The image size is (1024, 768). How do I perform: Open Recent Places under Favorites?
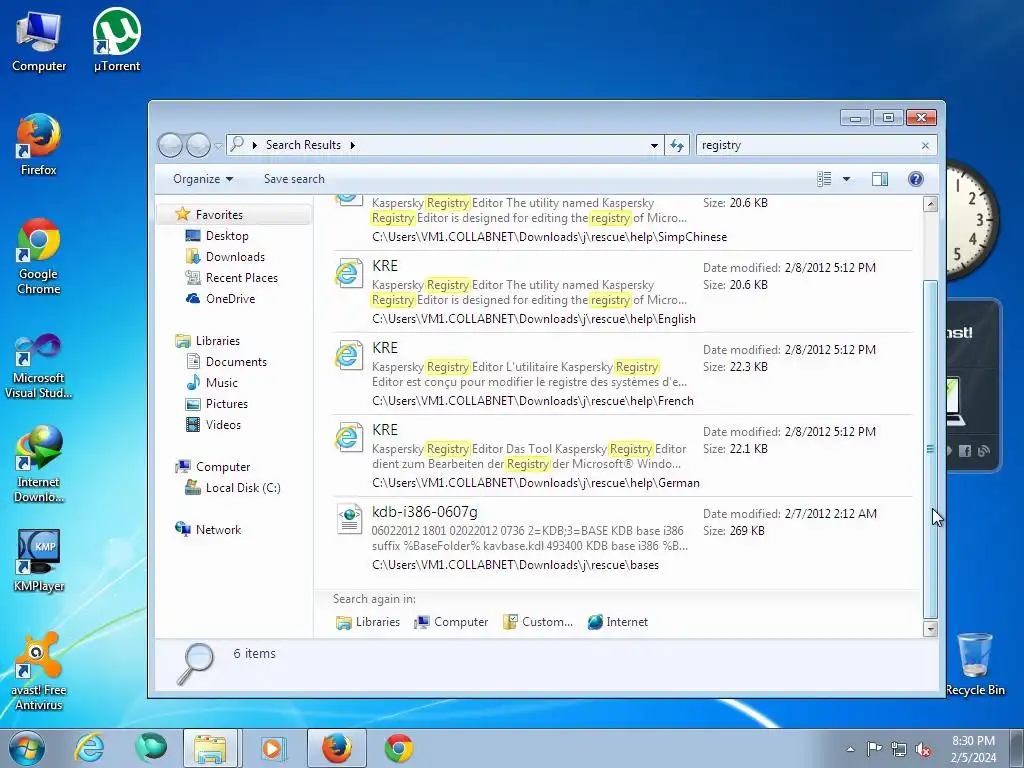point(242,278)
